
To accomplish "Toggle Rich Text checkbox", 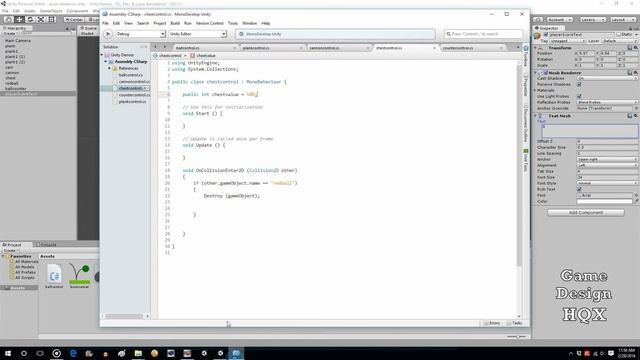I will pyautogui.click(x=579, y=189).
